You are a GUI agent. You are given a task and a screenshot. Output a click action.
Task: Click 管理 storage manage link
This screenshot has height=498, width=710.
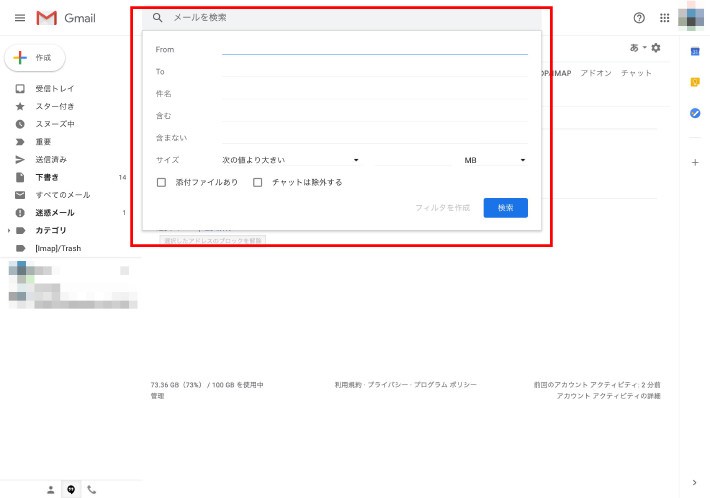tap(157, 396)
